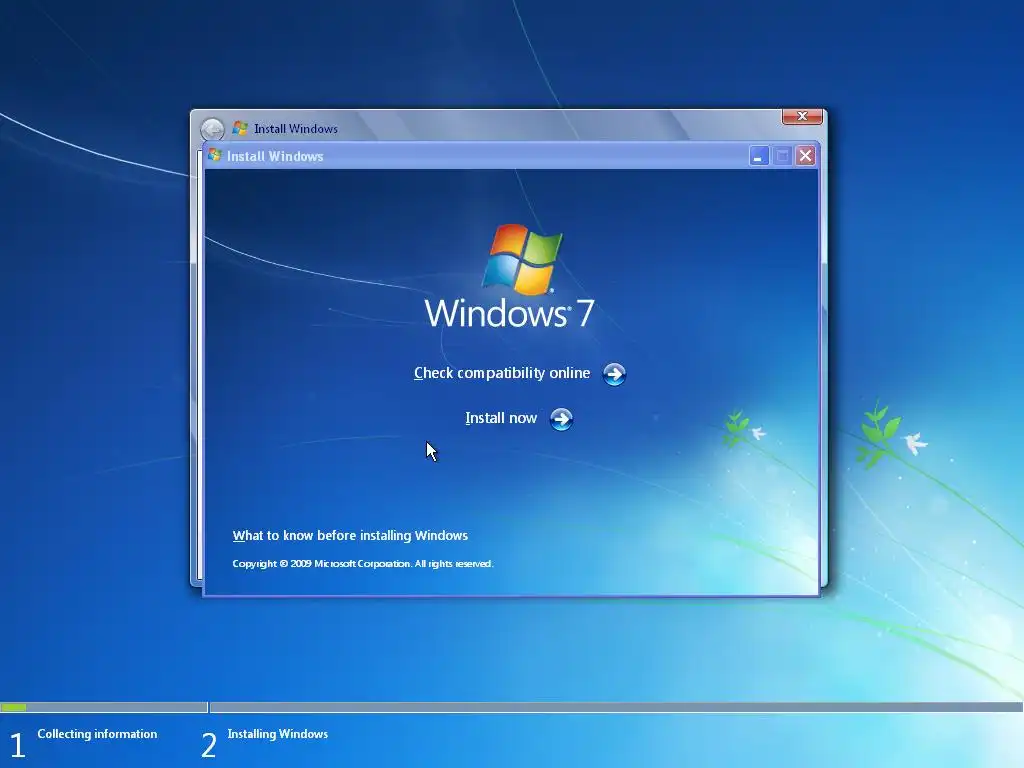This screenshot has width=1024, height=768.
Task: Click the rear window's Install Windows title text
Action: click(296, 129)
